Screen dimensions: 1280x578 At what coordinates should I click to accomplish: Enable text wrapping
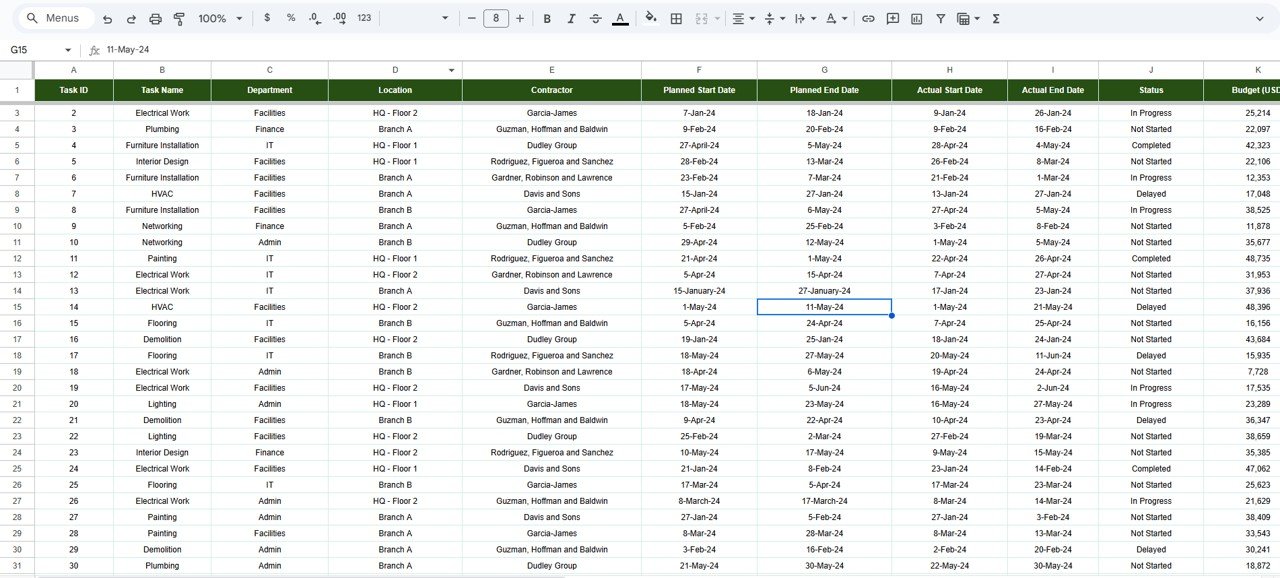[x=801, y=18]
